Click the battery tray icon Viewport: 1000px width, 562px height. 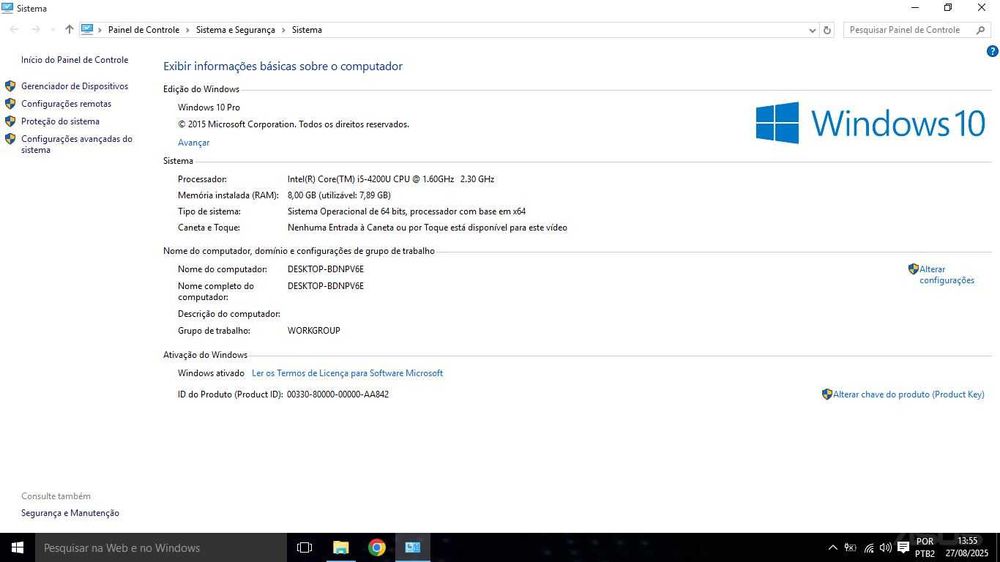(x=850, y=547)
